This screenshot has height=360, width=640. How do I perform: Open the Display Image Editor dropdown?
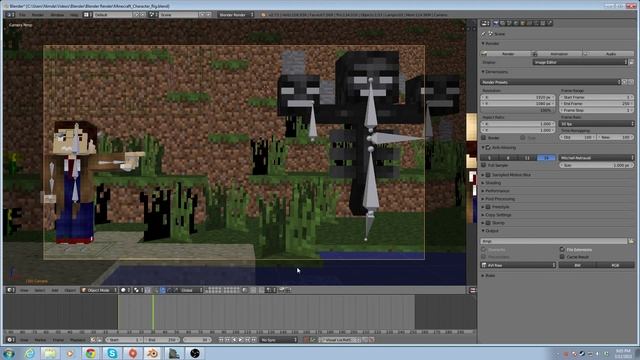(580, 62)
